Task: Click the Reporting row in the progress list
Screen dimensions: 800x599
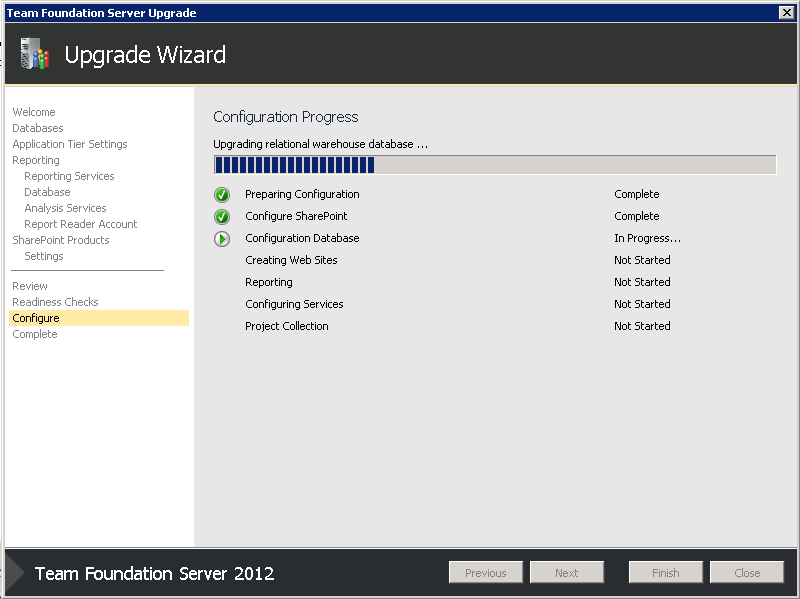Action: 269,282
